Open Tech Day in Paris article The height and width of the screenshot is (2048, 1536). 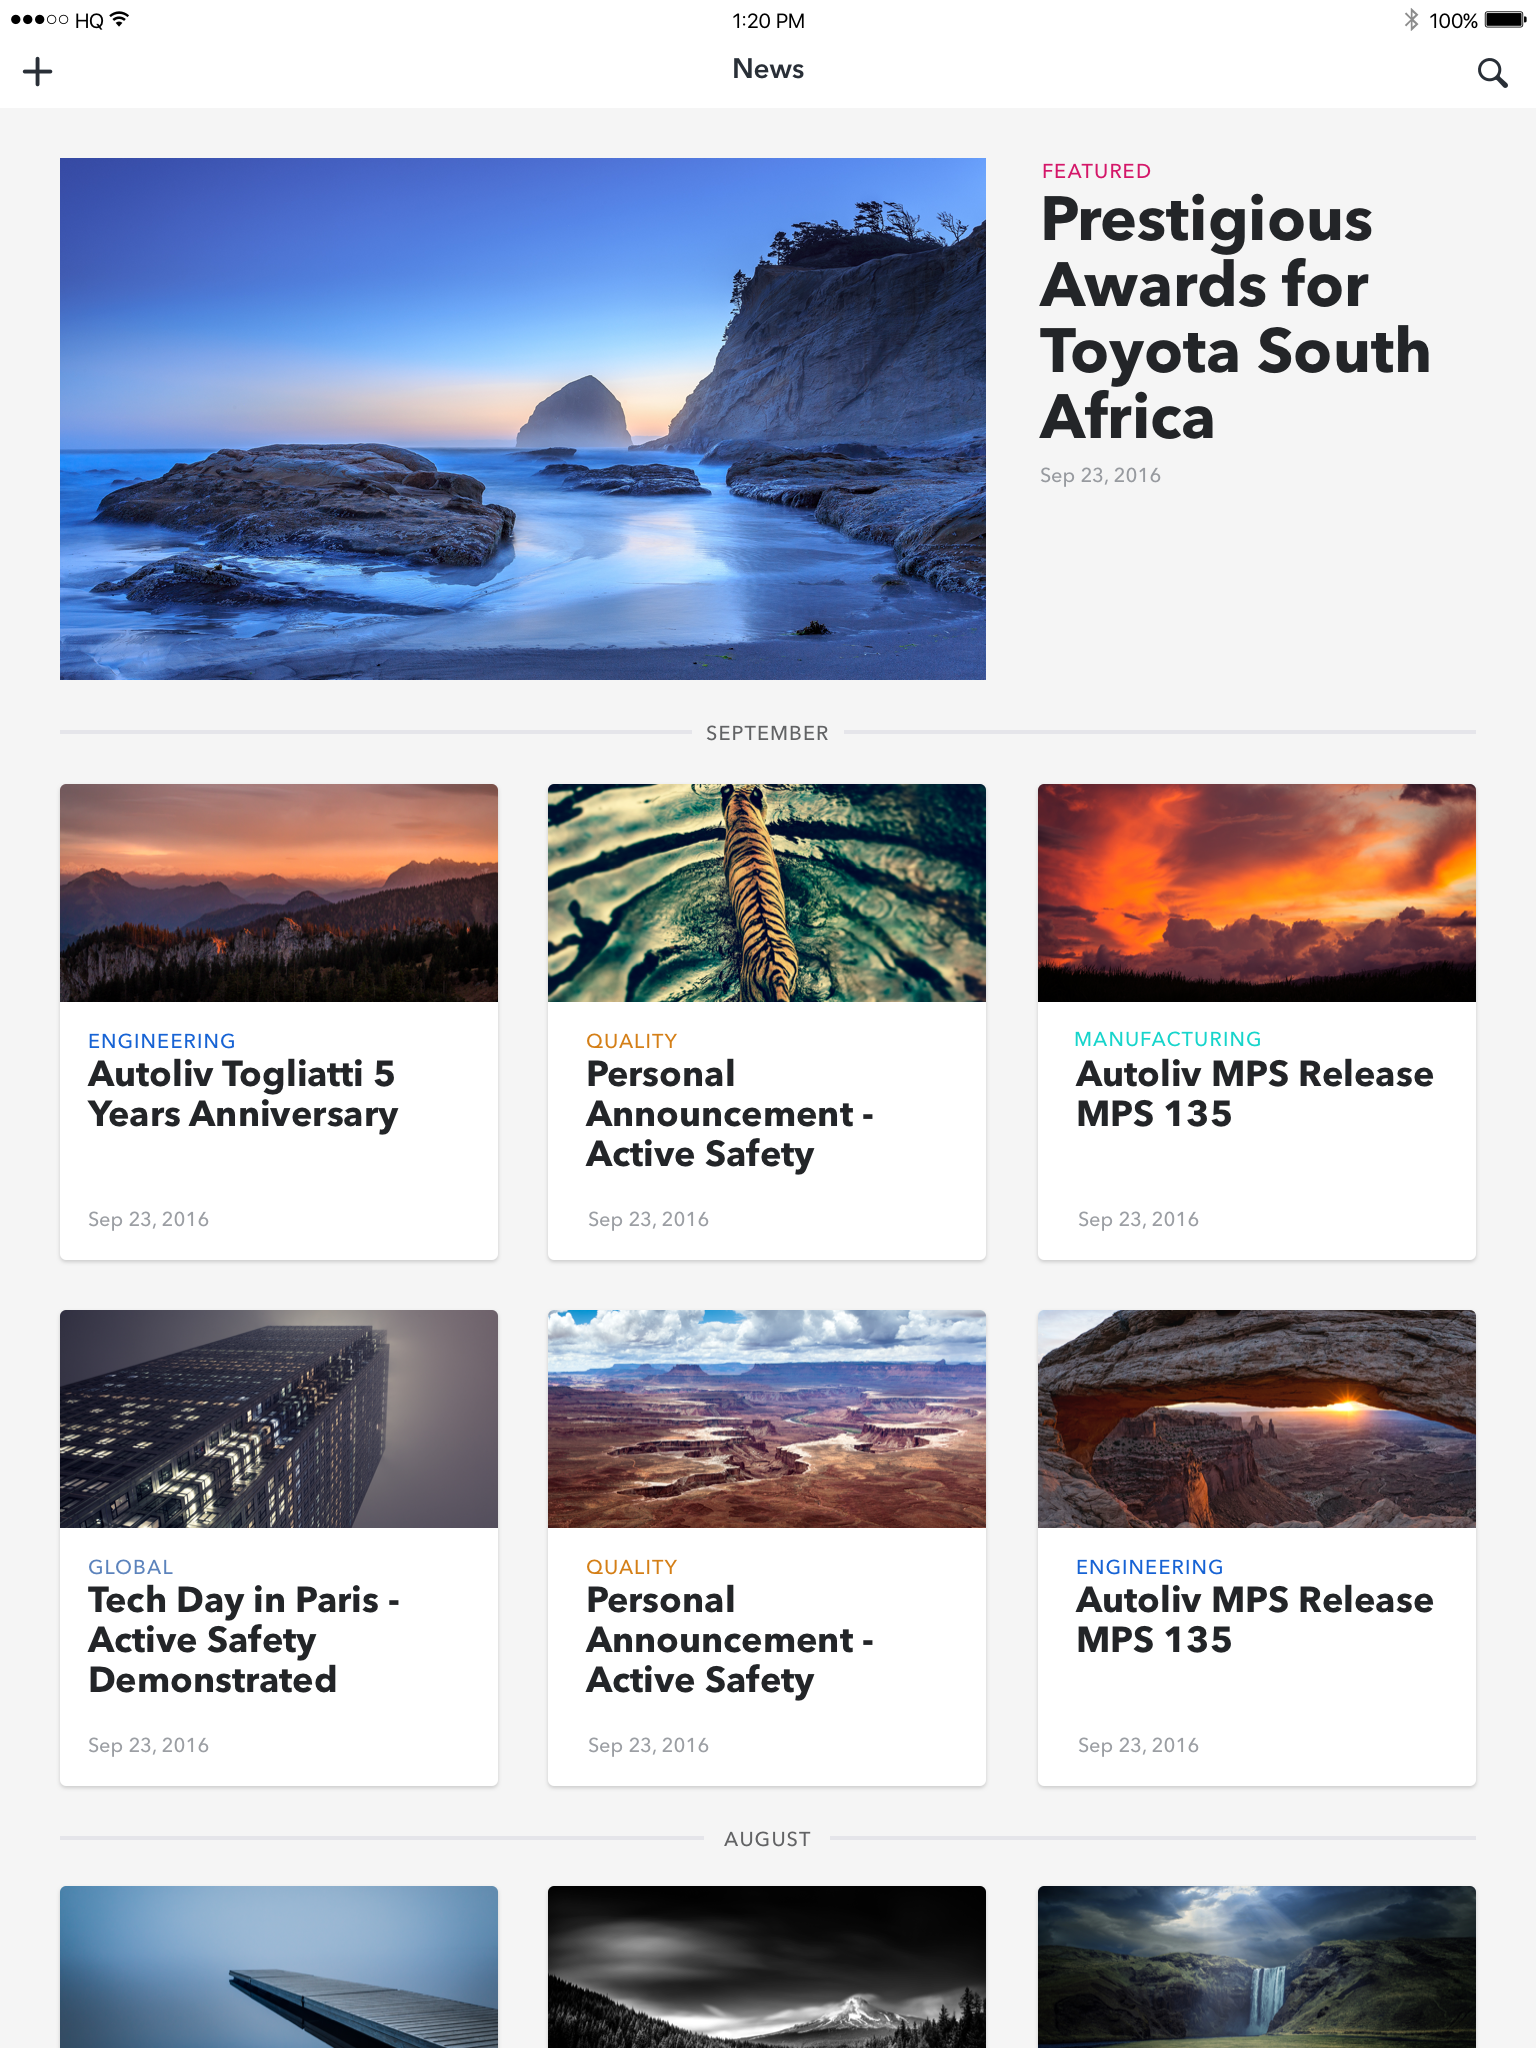[243, 1639]
